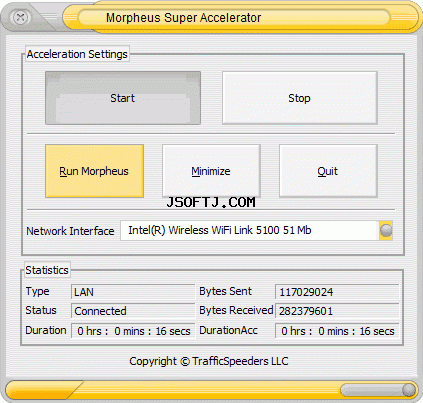Click the Statistics group label
Viewport: 423px width, 403px height.
click(47, 270)
